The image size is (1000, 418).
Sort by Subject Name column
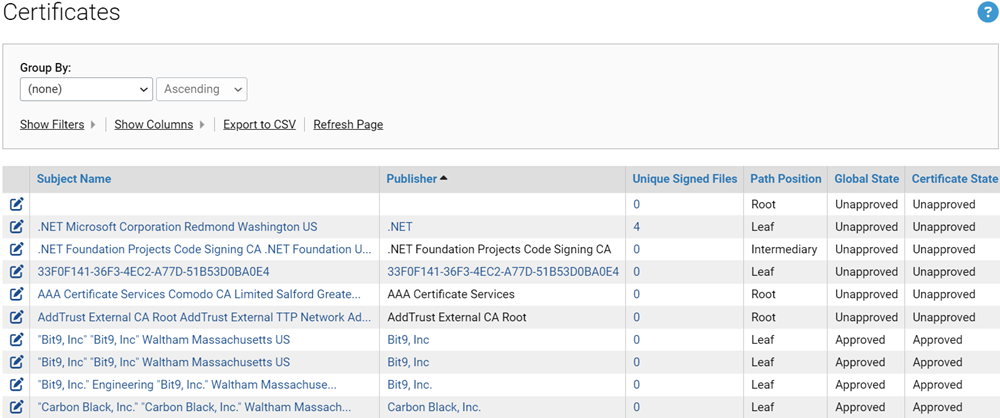(x=74, y=179)
